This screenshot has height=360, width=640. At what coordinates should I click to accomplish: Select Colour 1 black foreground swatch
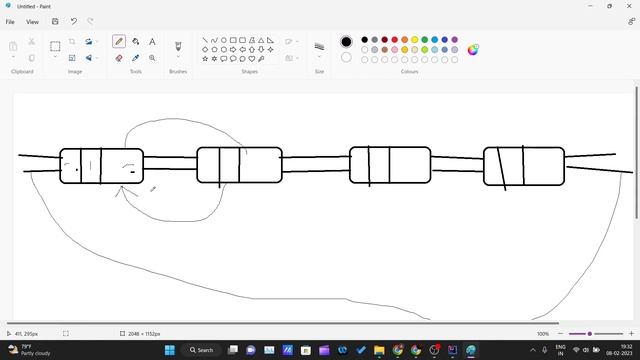346,41
